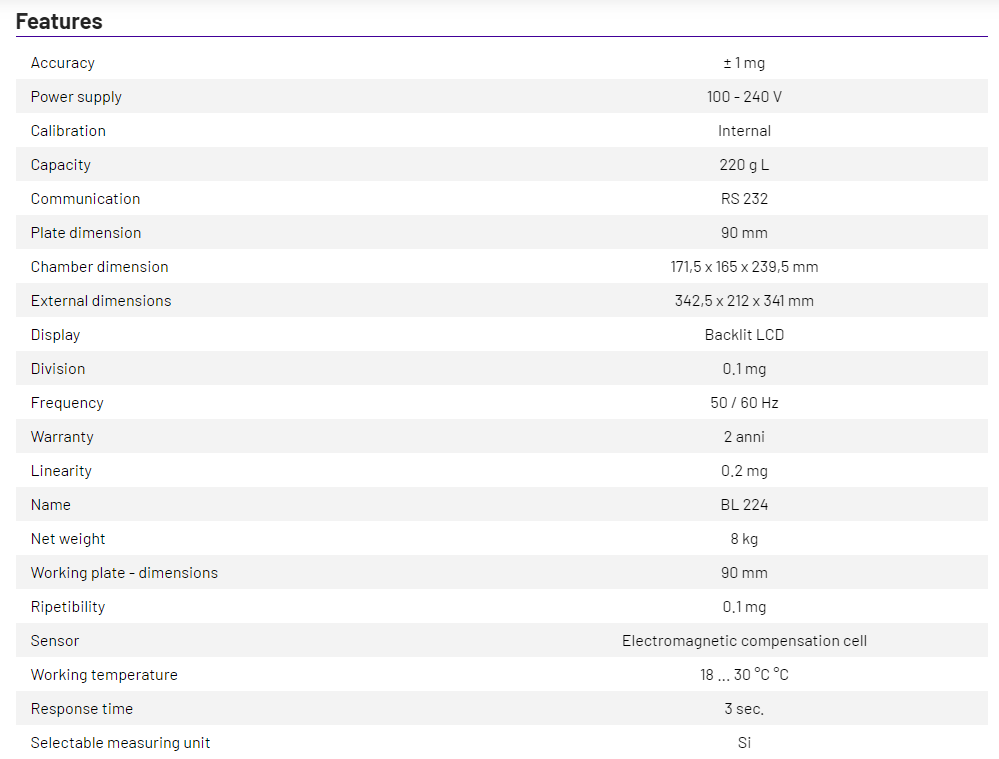Select the Chamber dimension value text
999x759 pixels.
(744, 267)
